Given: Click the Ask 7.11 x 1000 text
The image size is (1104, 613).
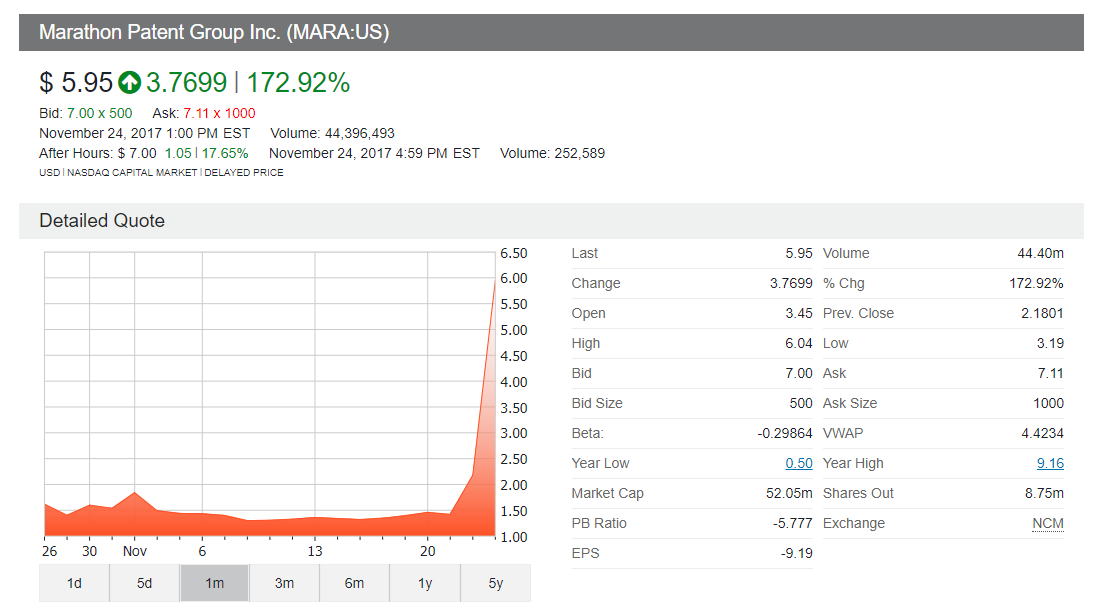Looking at the screenshot, I should pyautogui.click(x=204, y=113).
